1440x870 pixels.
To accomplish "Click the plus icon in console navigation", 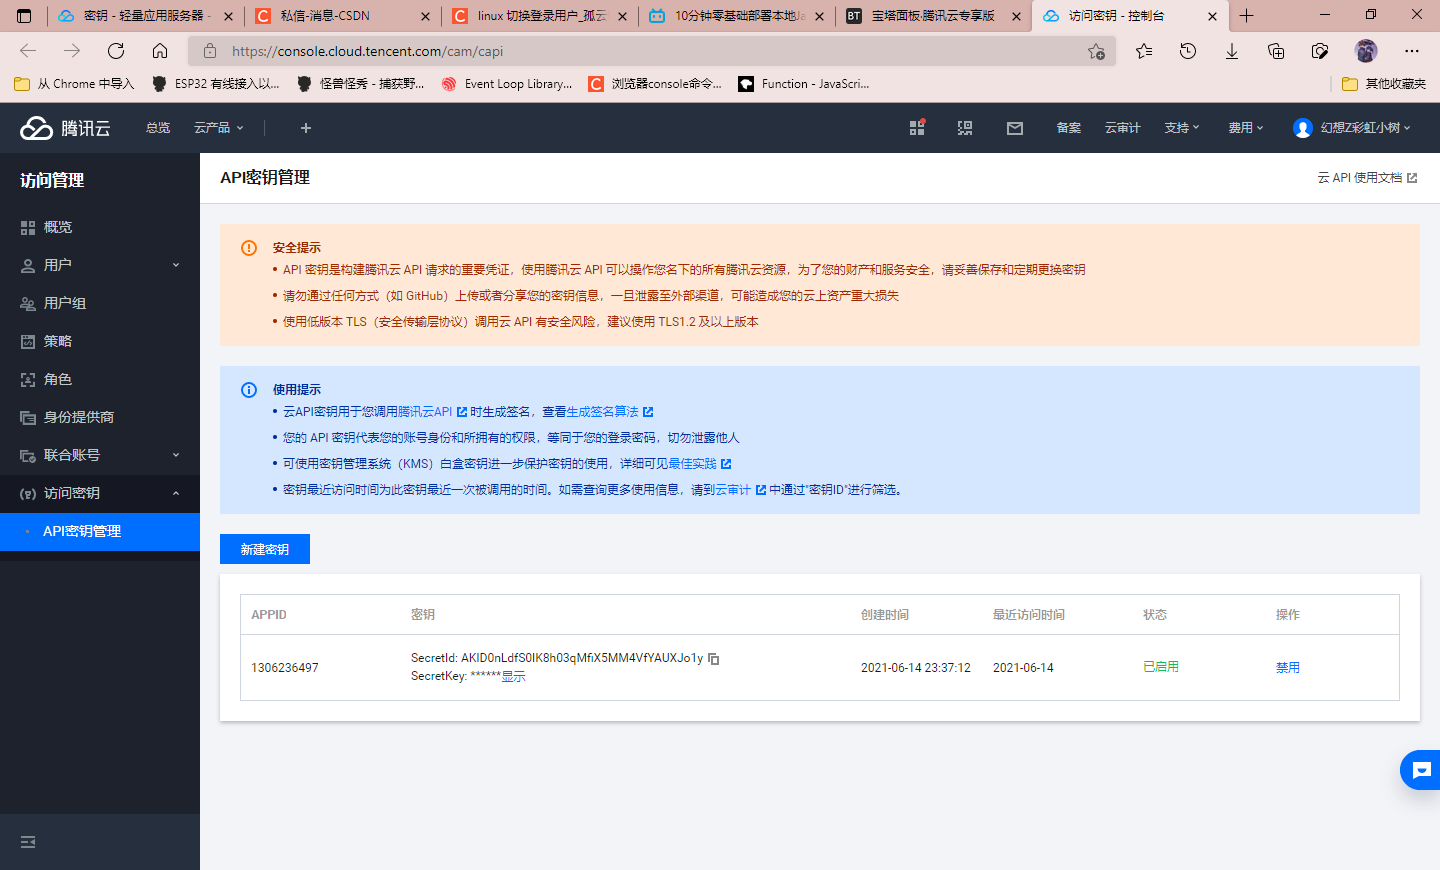I will click(x=306, y=128).
